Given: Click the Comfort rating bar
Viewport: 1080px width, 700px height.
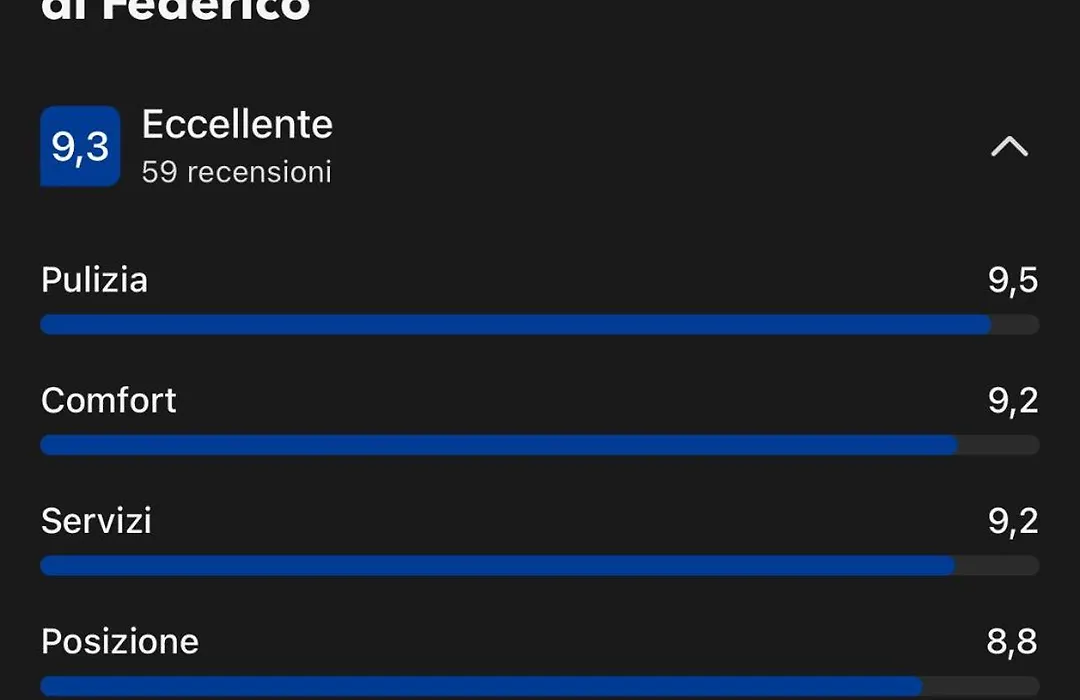Looking at the screenshot, I should [x=540, y=445].
